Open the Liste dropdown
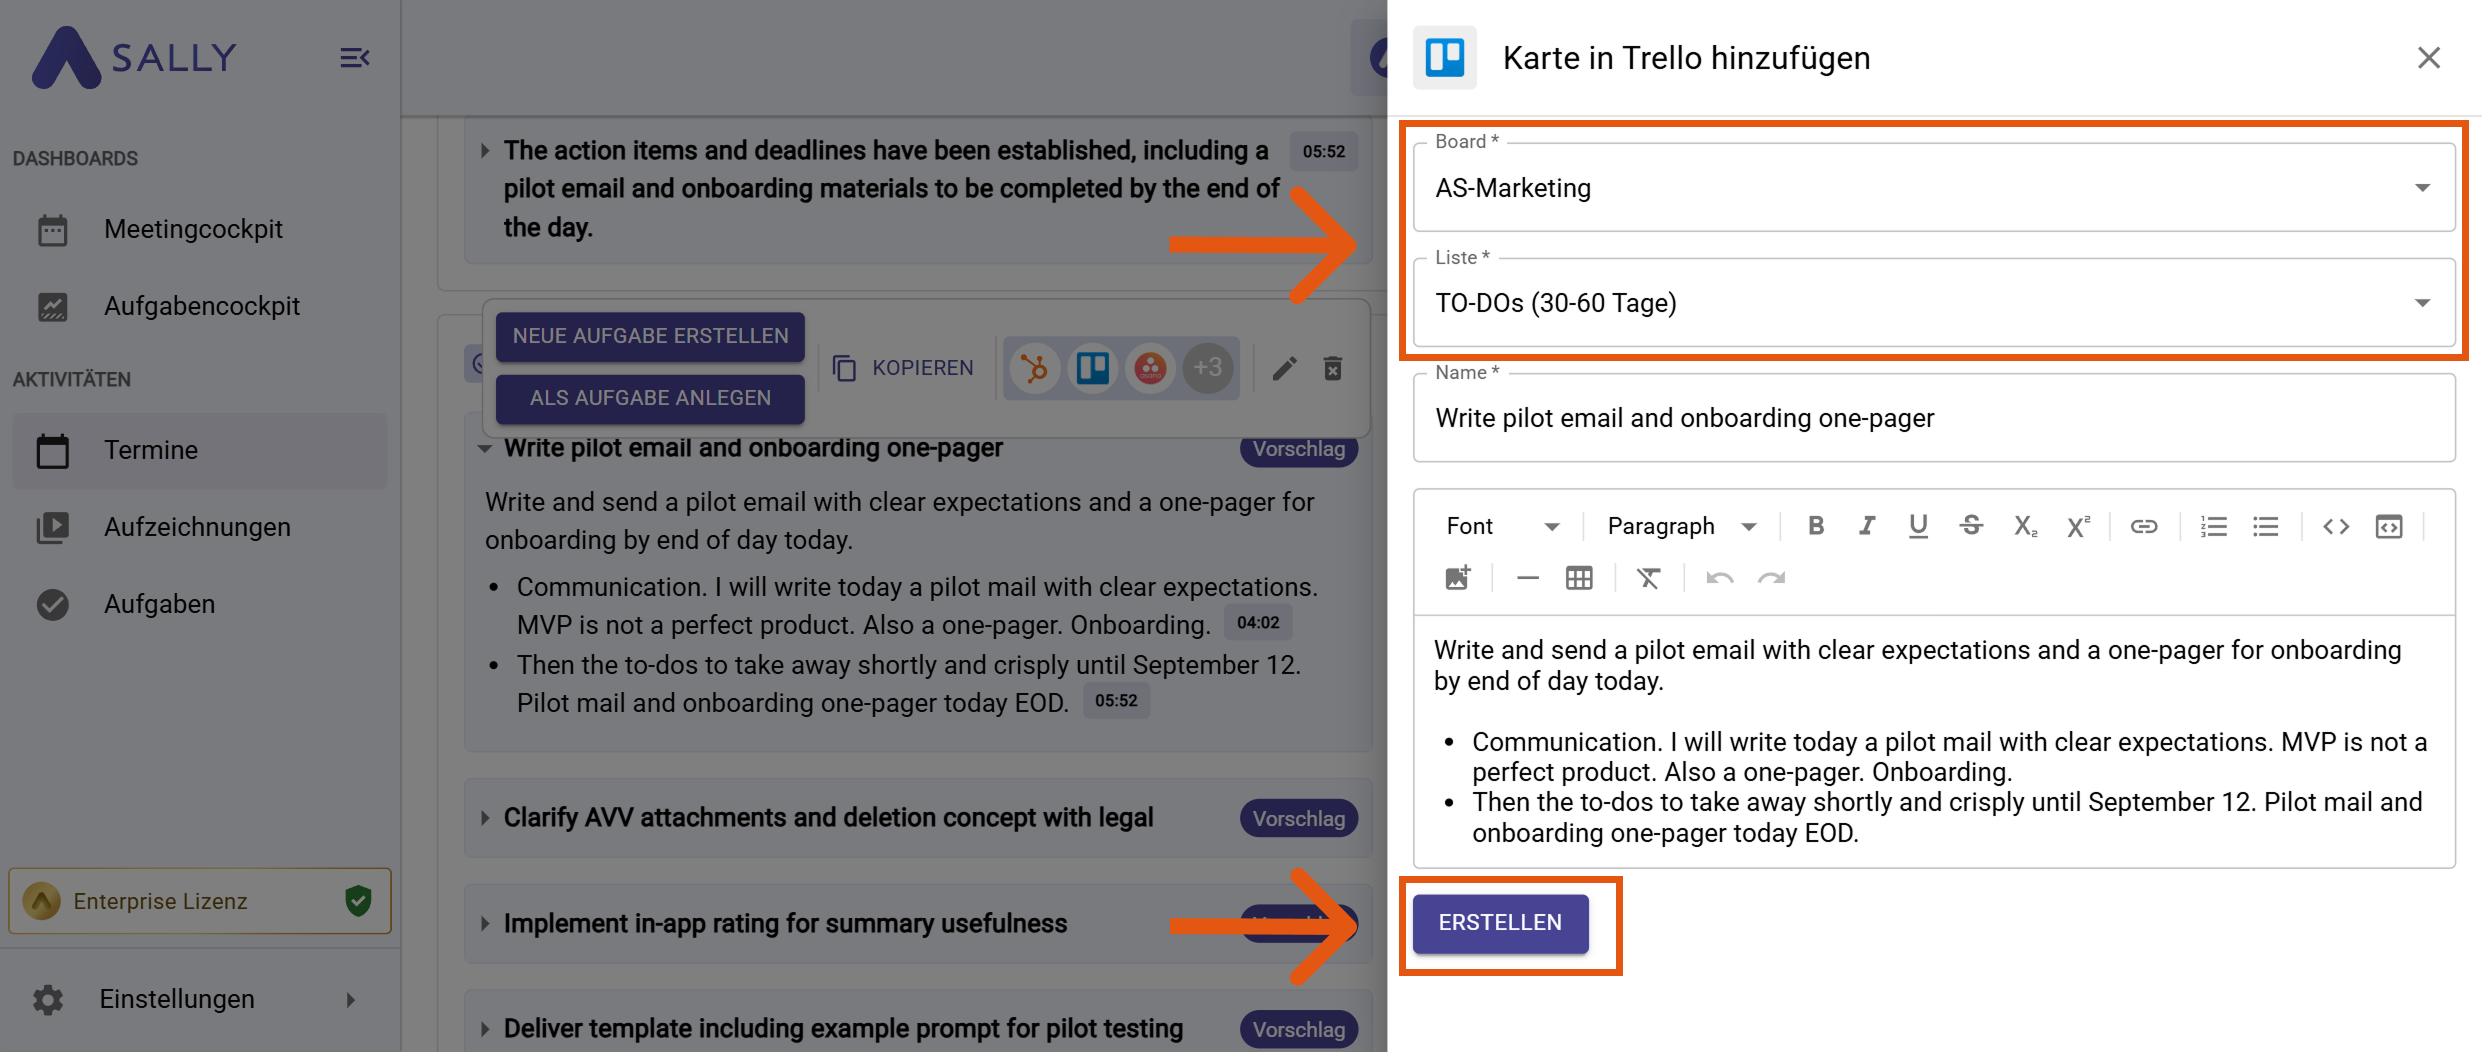Image resolution: width=2482 pixels, height=1052 pixels. click(x=1934, y=303)
